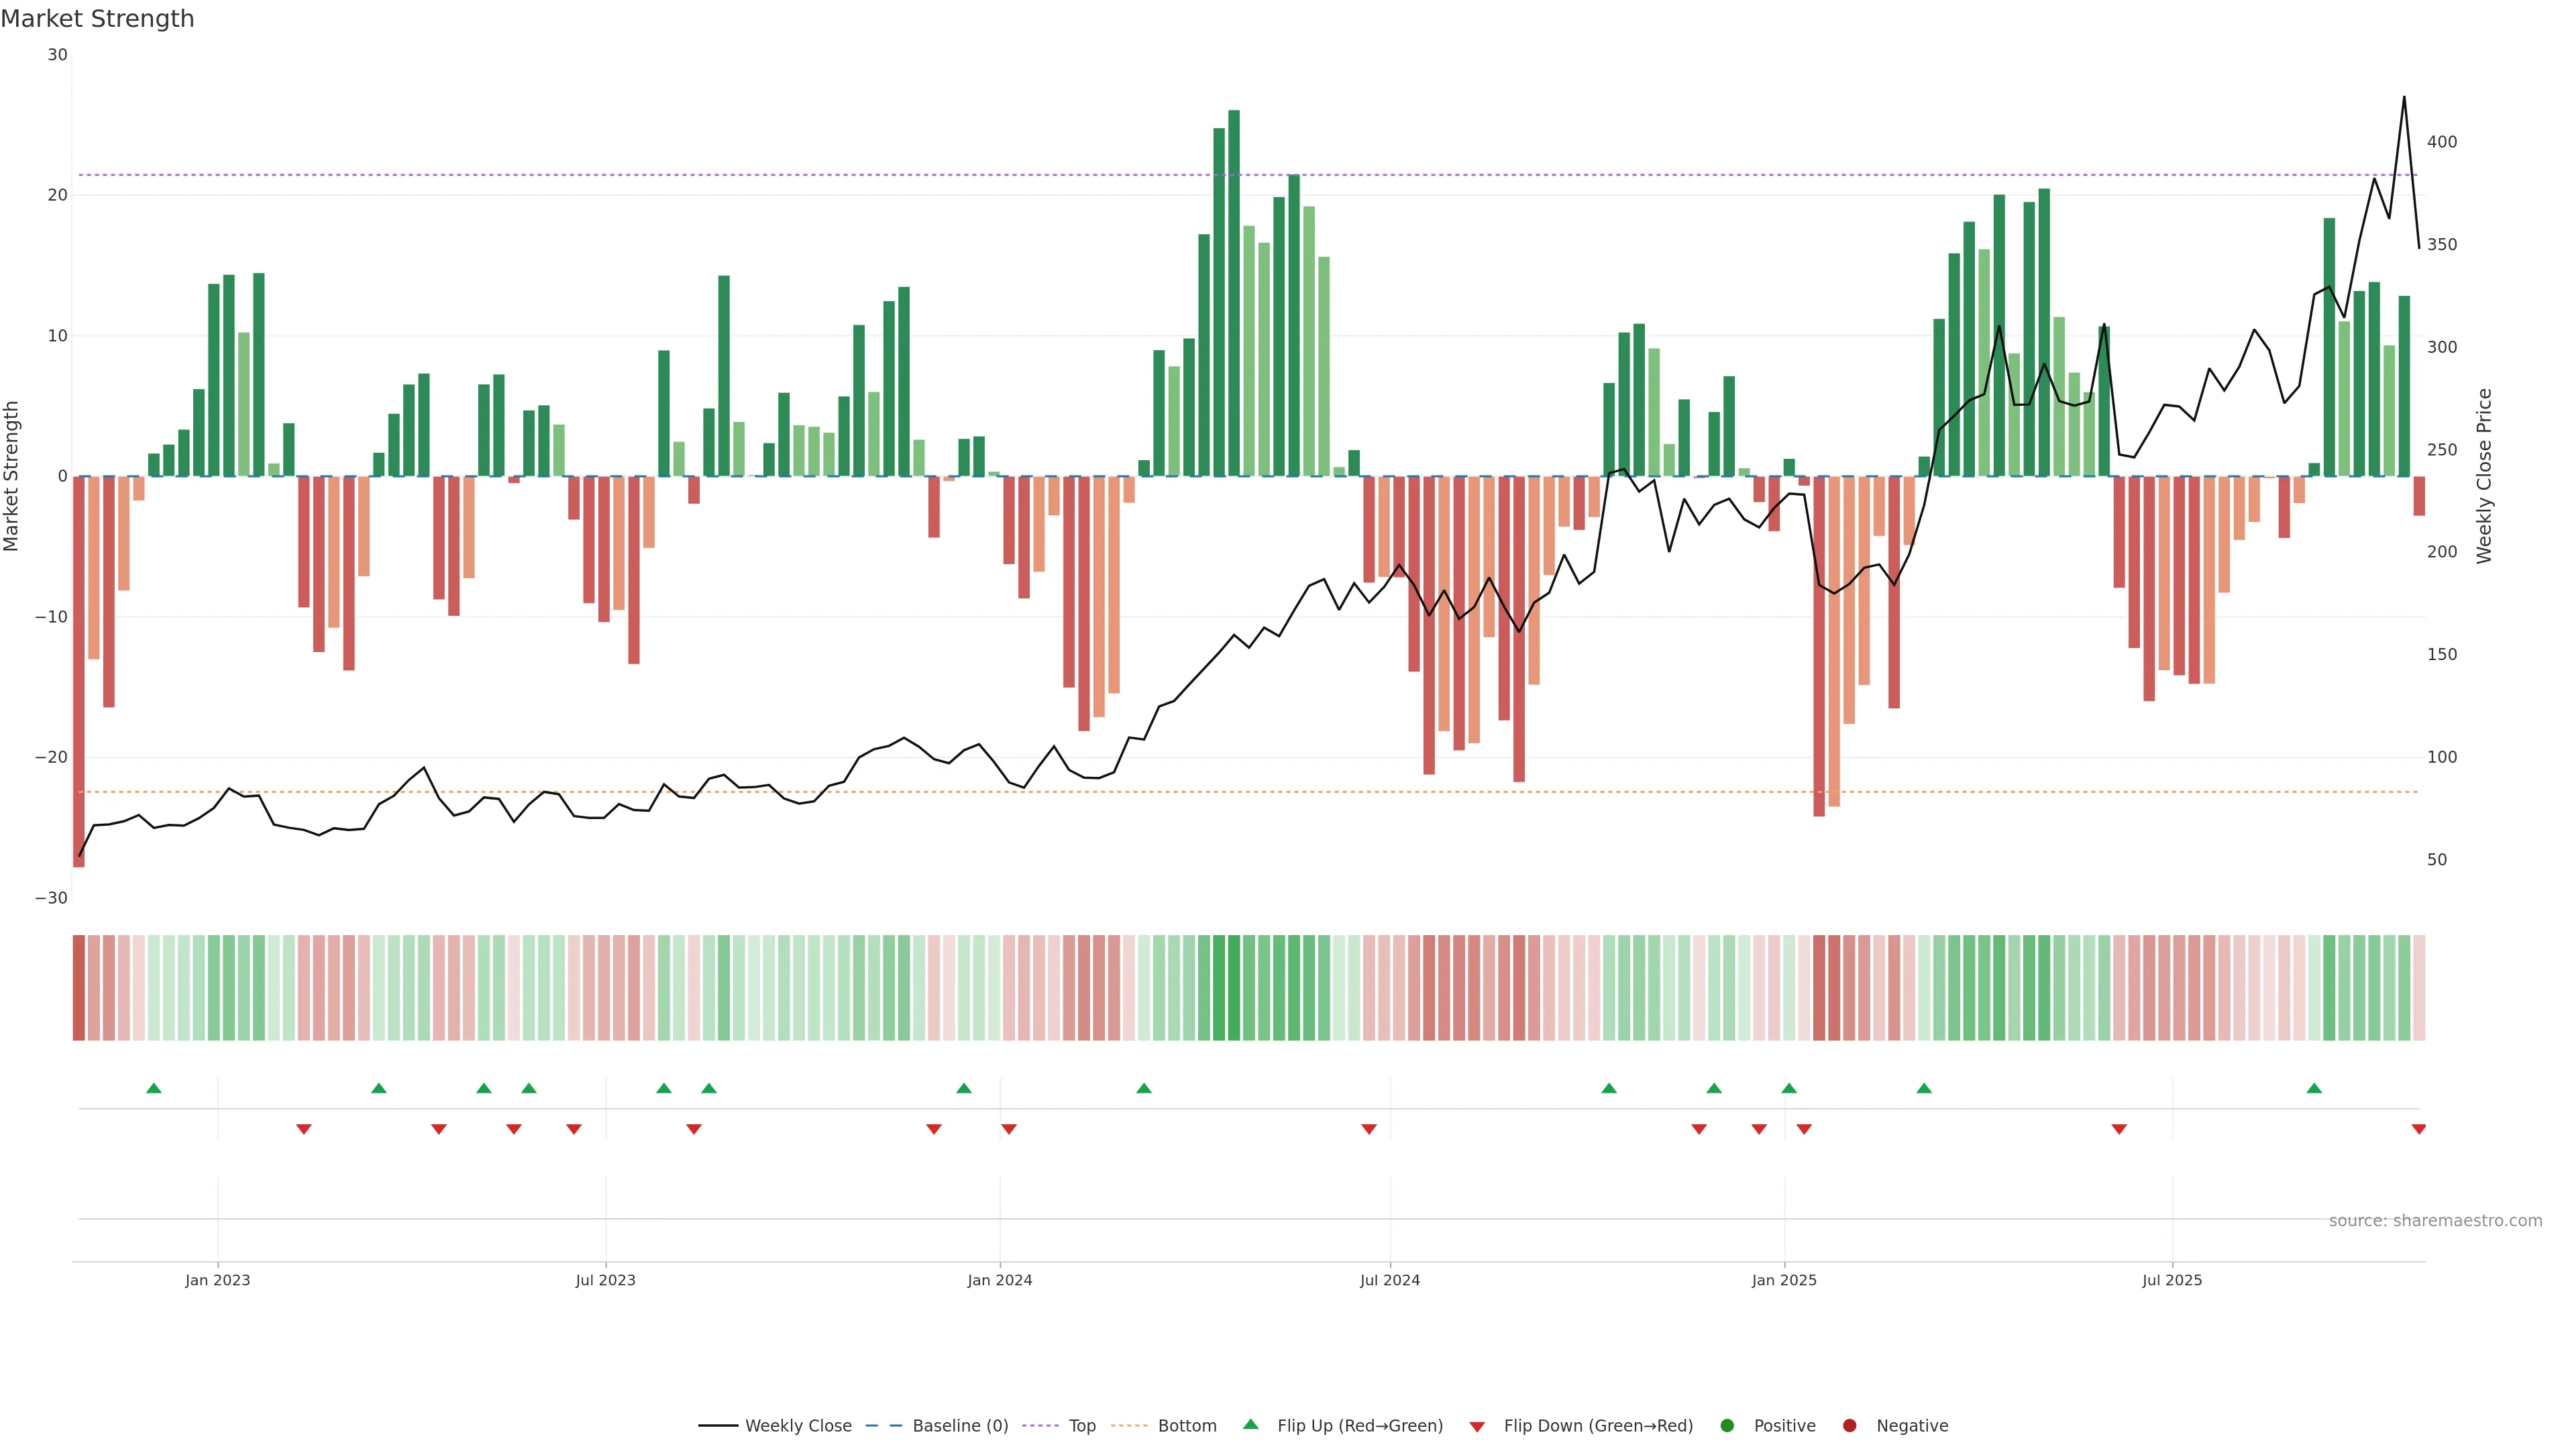This screenshot has height=1449, width=2576.
Task: Click the Weekly Close Price axis title
Action: click(2484, 476)
